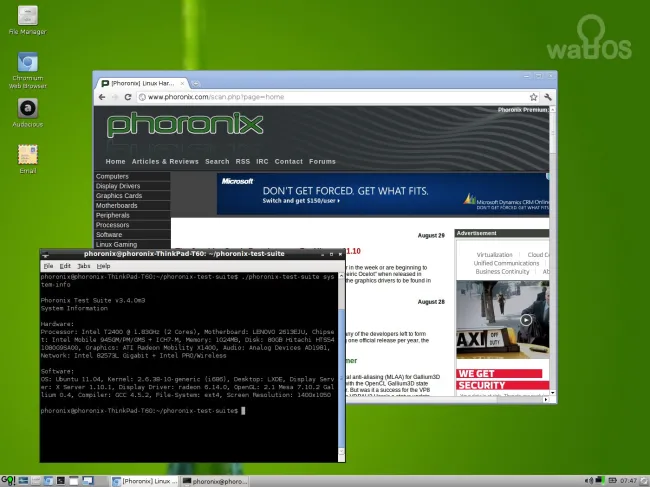
Task: Click the 07:47 clock
Action: click(x=628, y=481)
